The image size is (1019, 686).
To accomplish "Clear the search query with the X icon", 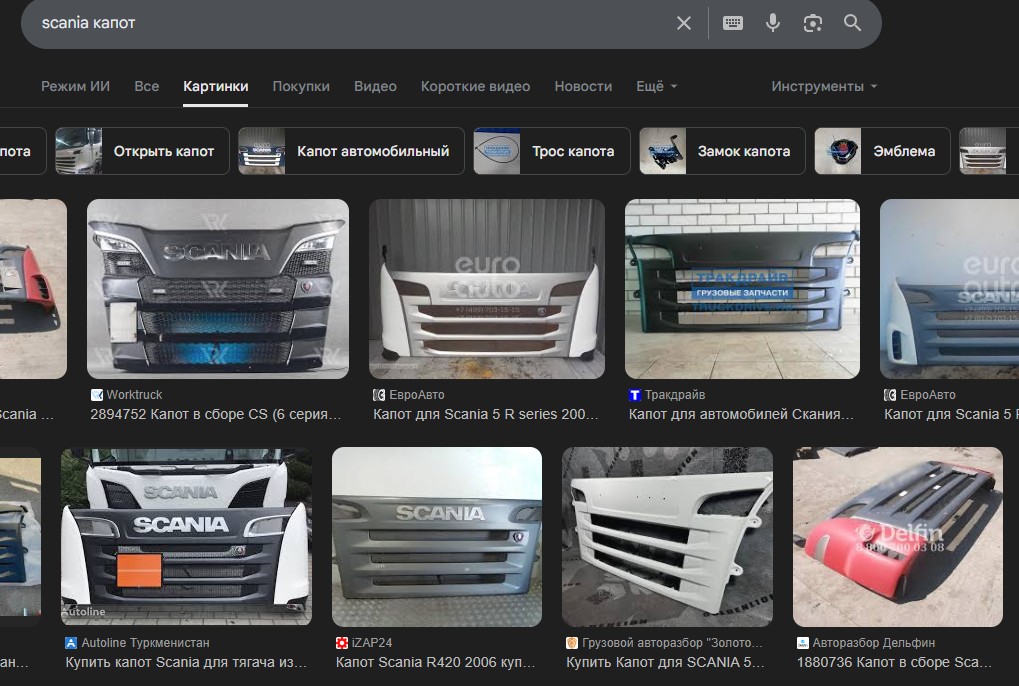I will (x=684, y=23).
